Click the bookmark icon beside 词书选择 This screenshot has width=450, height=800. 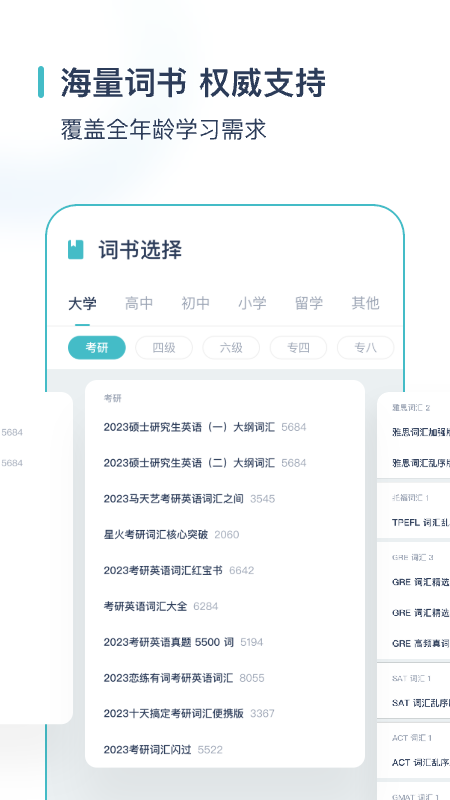click(x=76, y=249)
